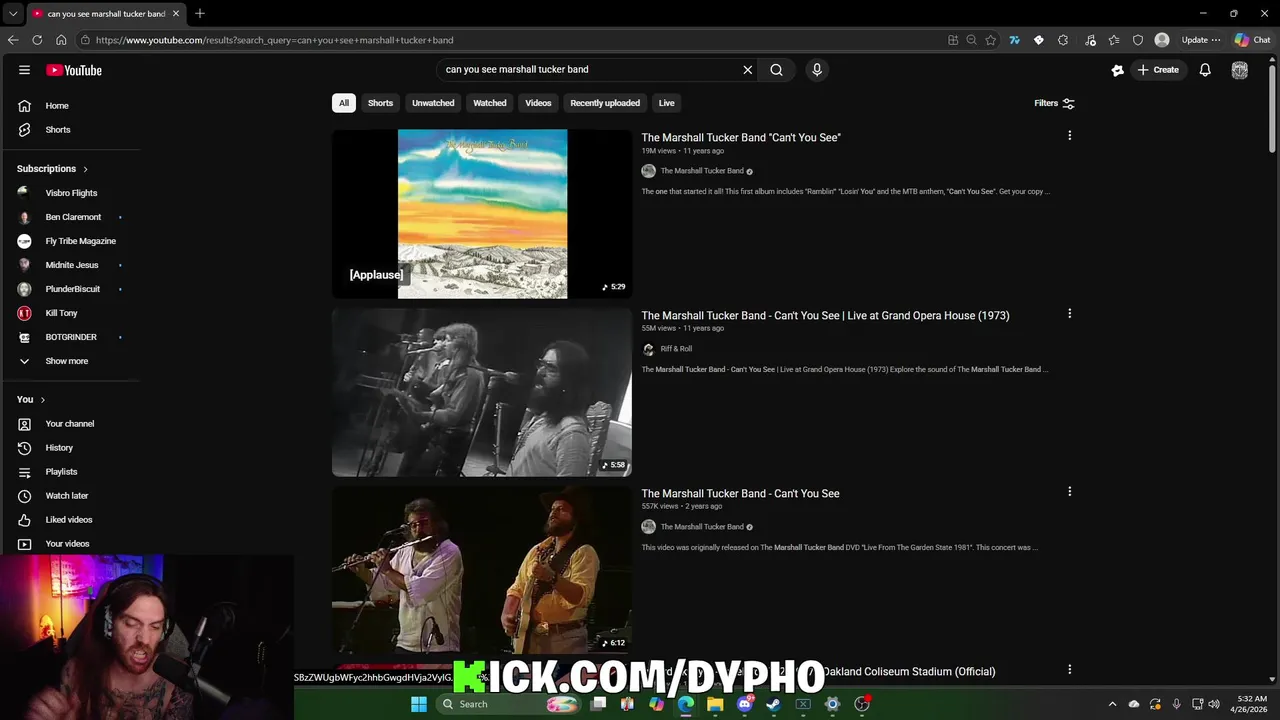Screen dimensions: 1280x720
Task: Open the YouTube account avatar menu
Action: 1240,70
